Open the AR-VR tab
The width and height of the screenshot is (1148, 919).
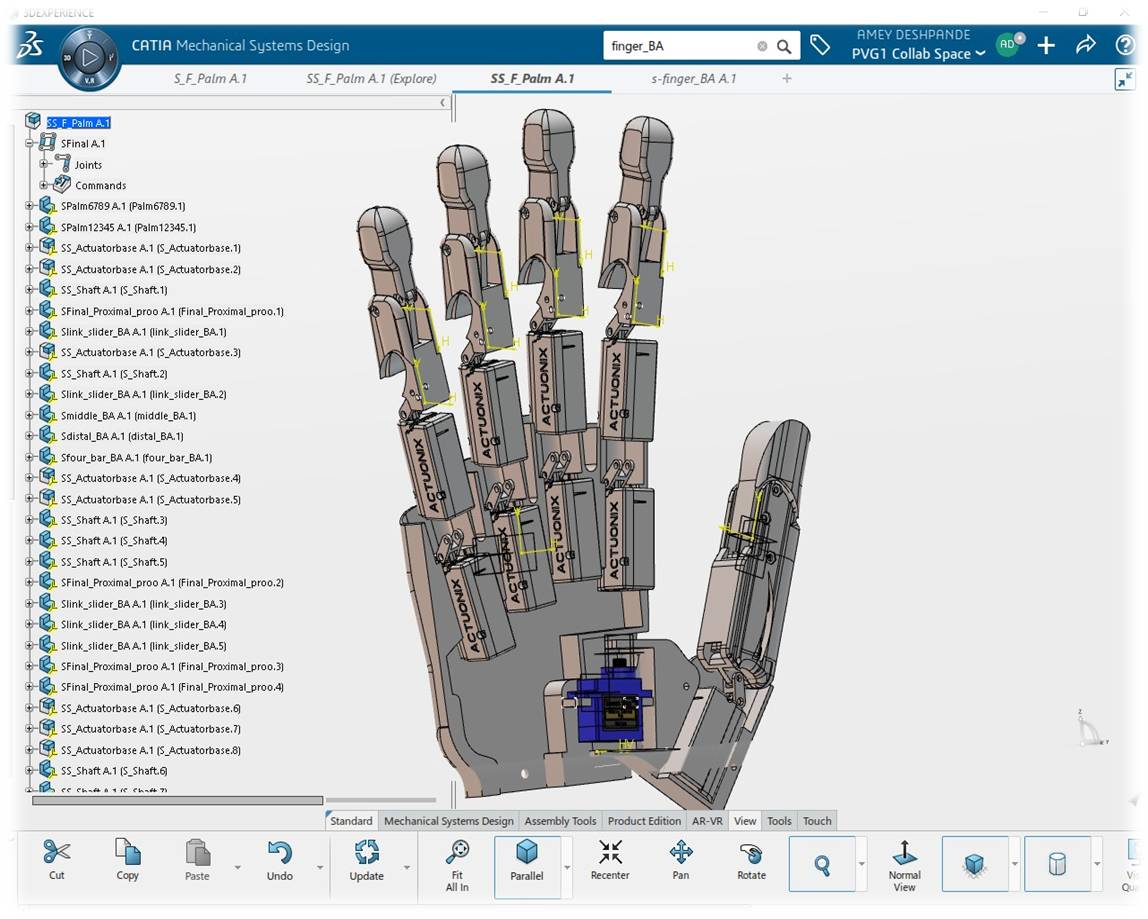pyautogui.click(x=707, y=821)
